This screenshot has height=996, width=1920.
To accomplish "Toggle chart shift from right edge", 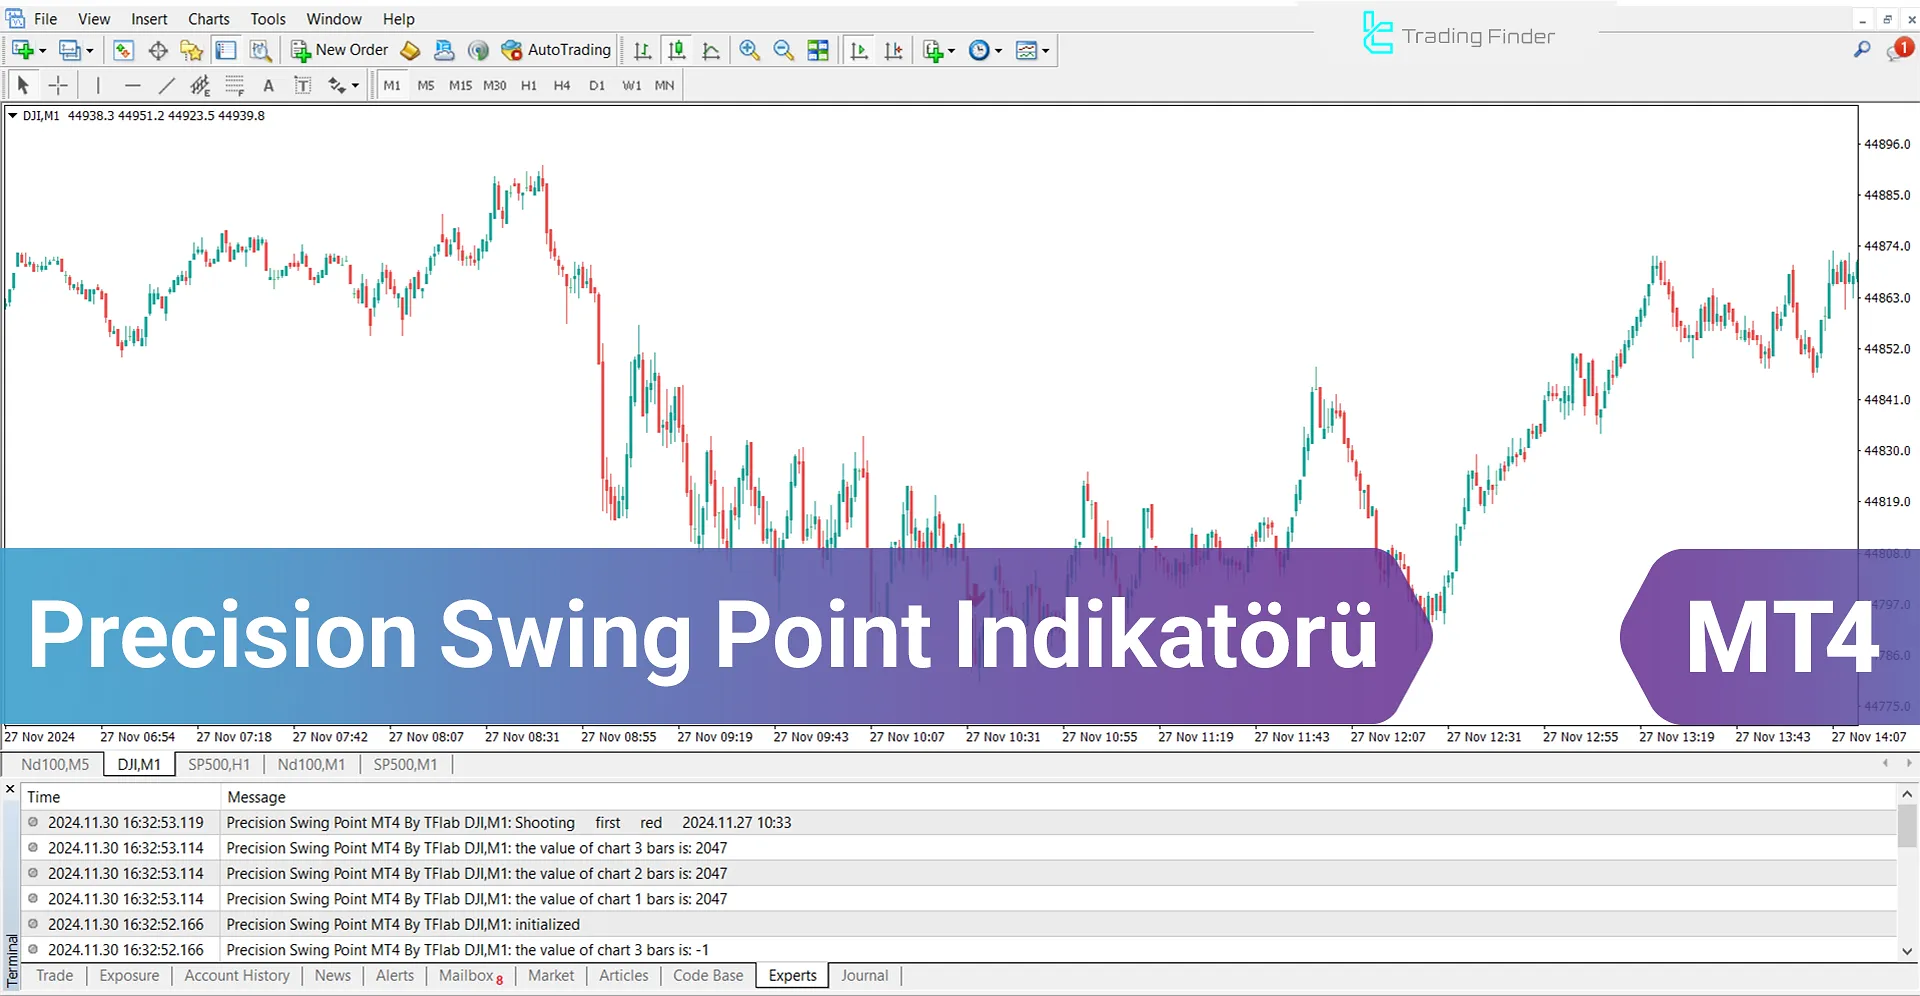I will (894, 50).
